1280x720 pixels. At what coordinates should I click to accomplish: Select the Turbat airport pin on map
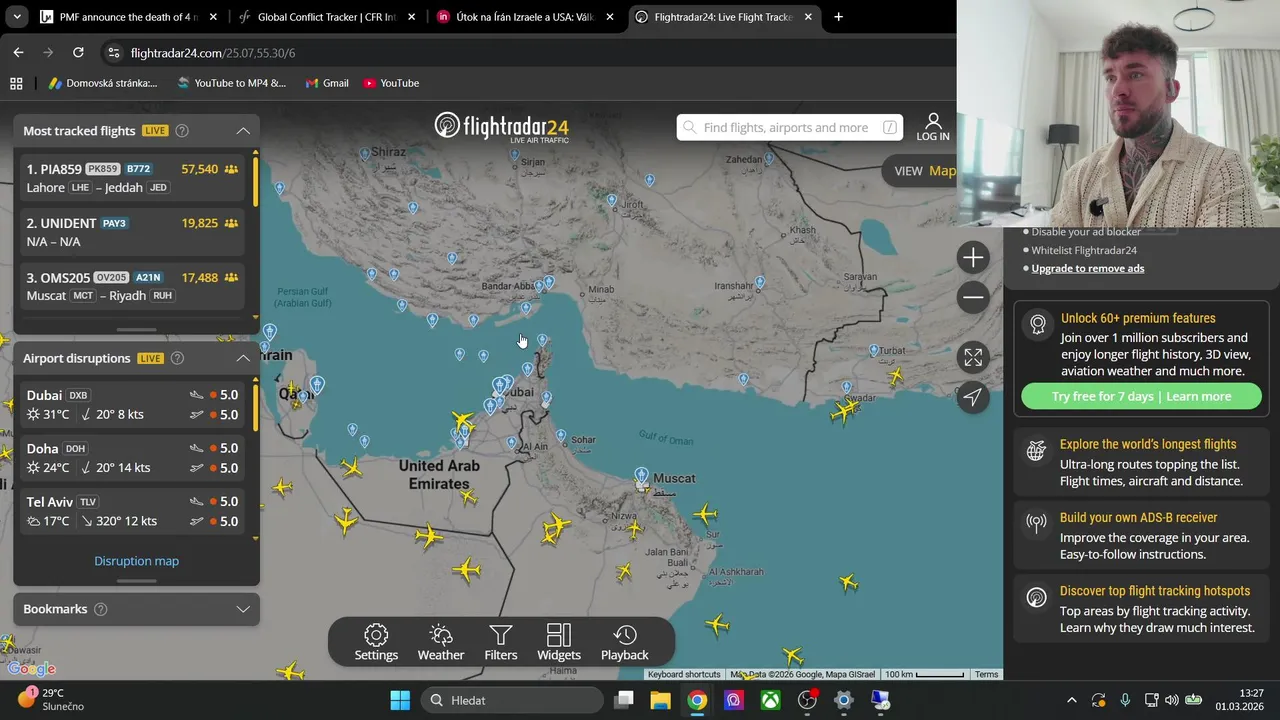point(873,350)
